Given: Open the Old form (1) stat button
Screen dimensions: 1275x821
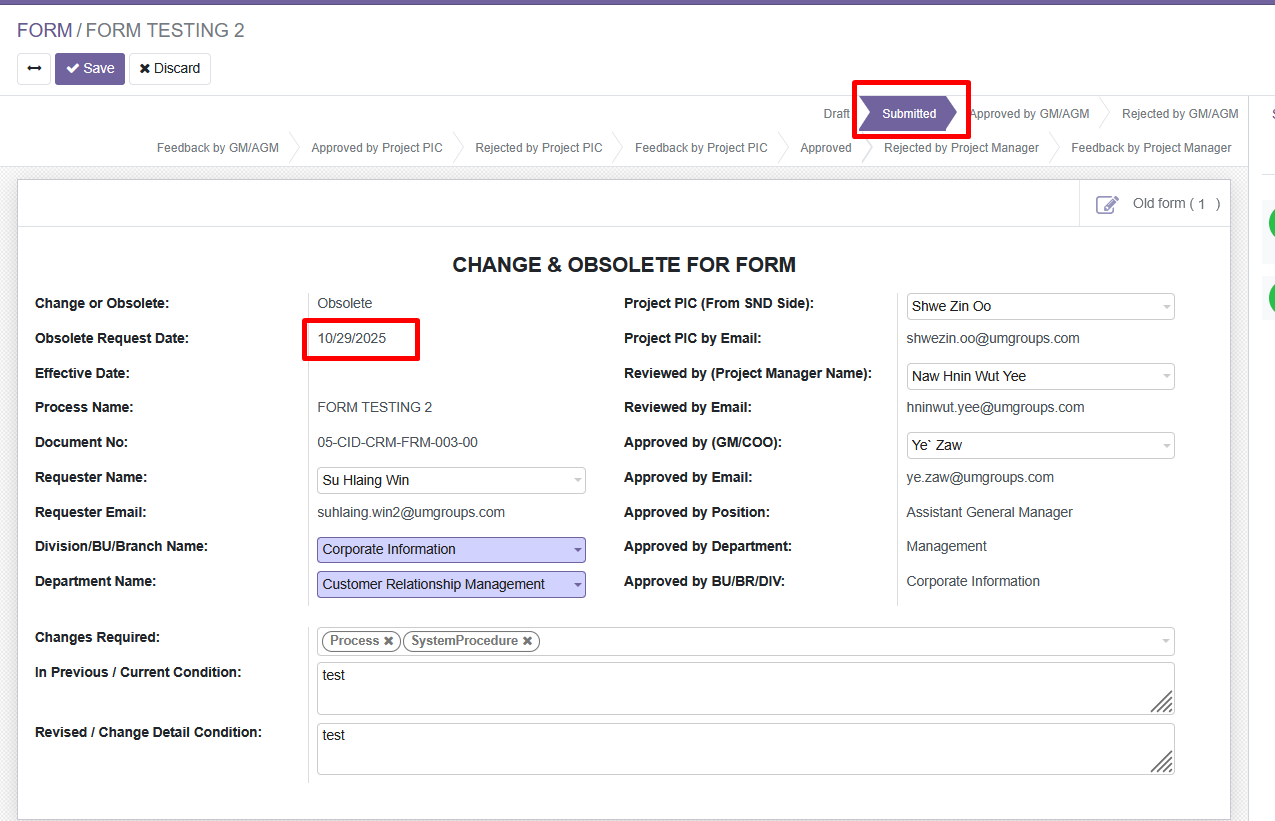Looking at the screenshot, I should click(x=1155, y=204).
